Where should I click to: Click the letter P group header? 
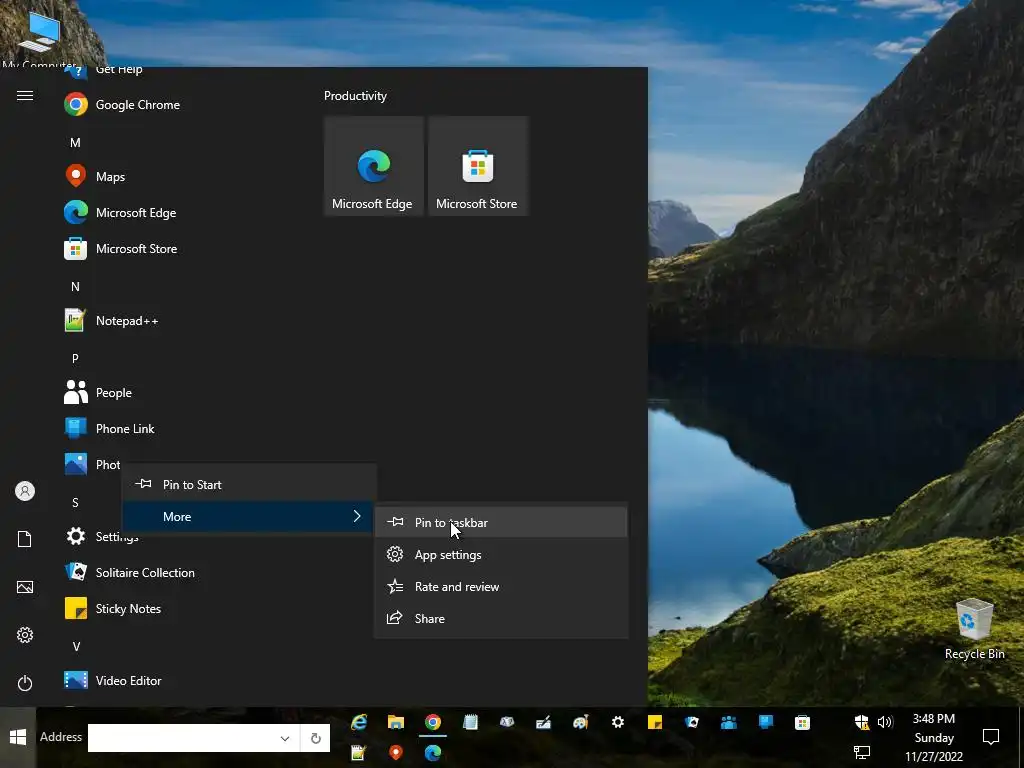(75, 359)
